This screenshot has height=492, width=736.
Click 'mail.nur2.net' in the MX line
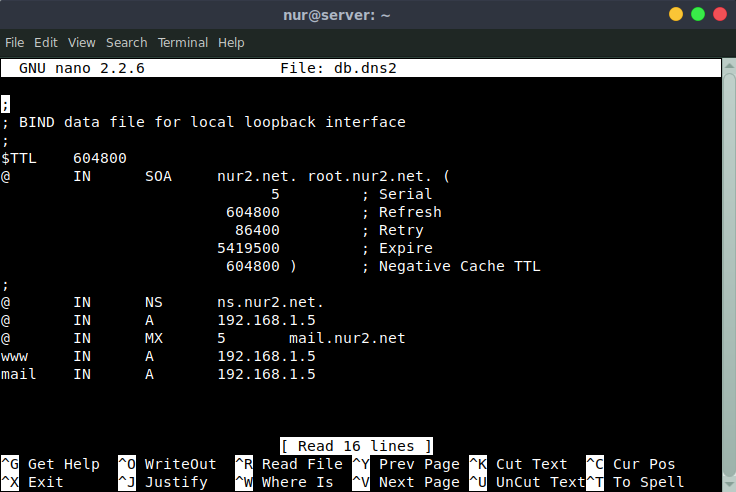click(347, 338)
